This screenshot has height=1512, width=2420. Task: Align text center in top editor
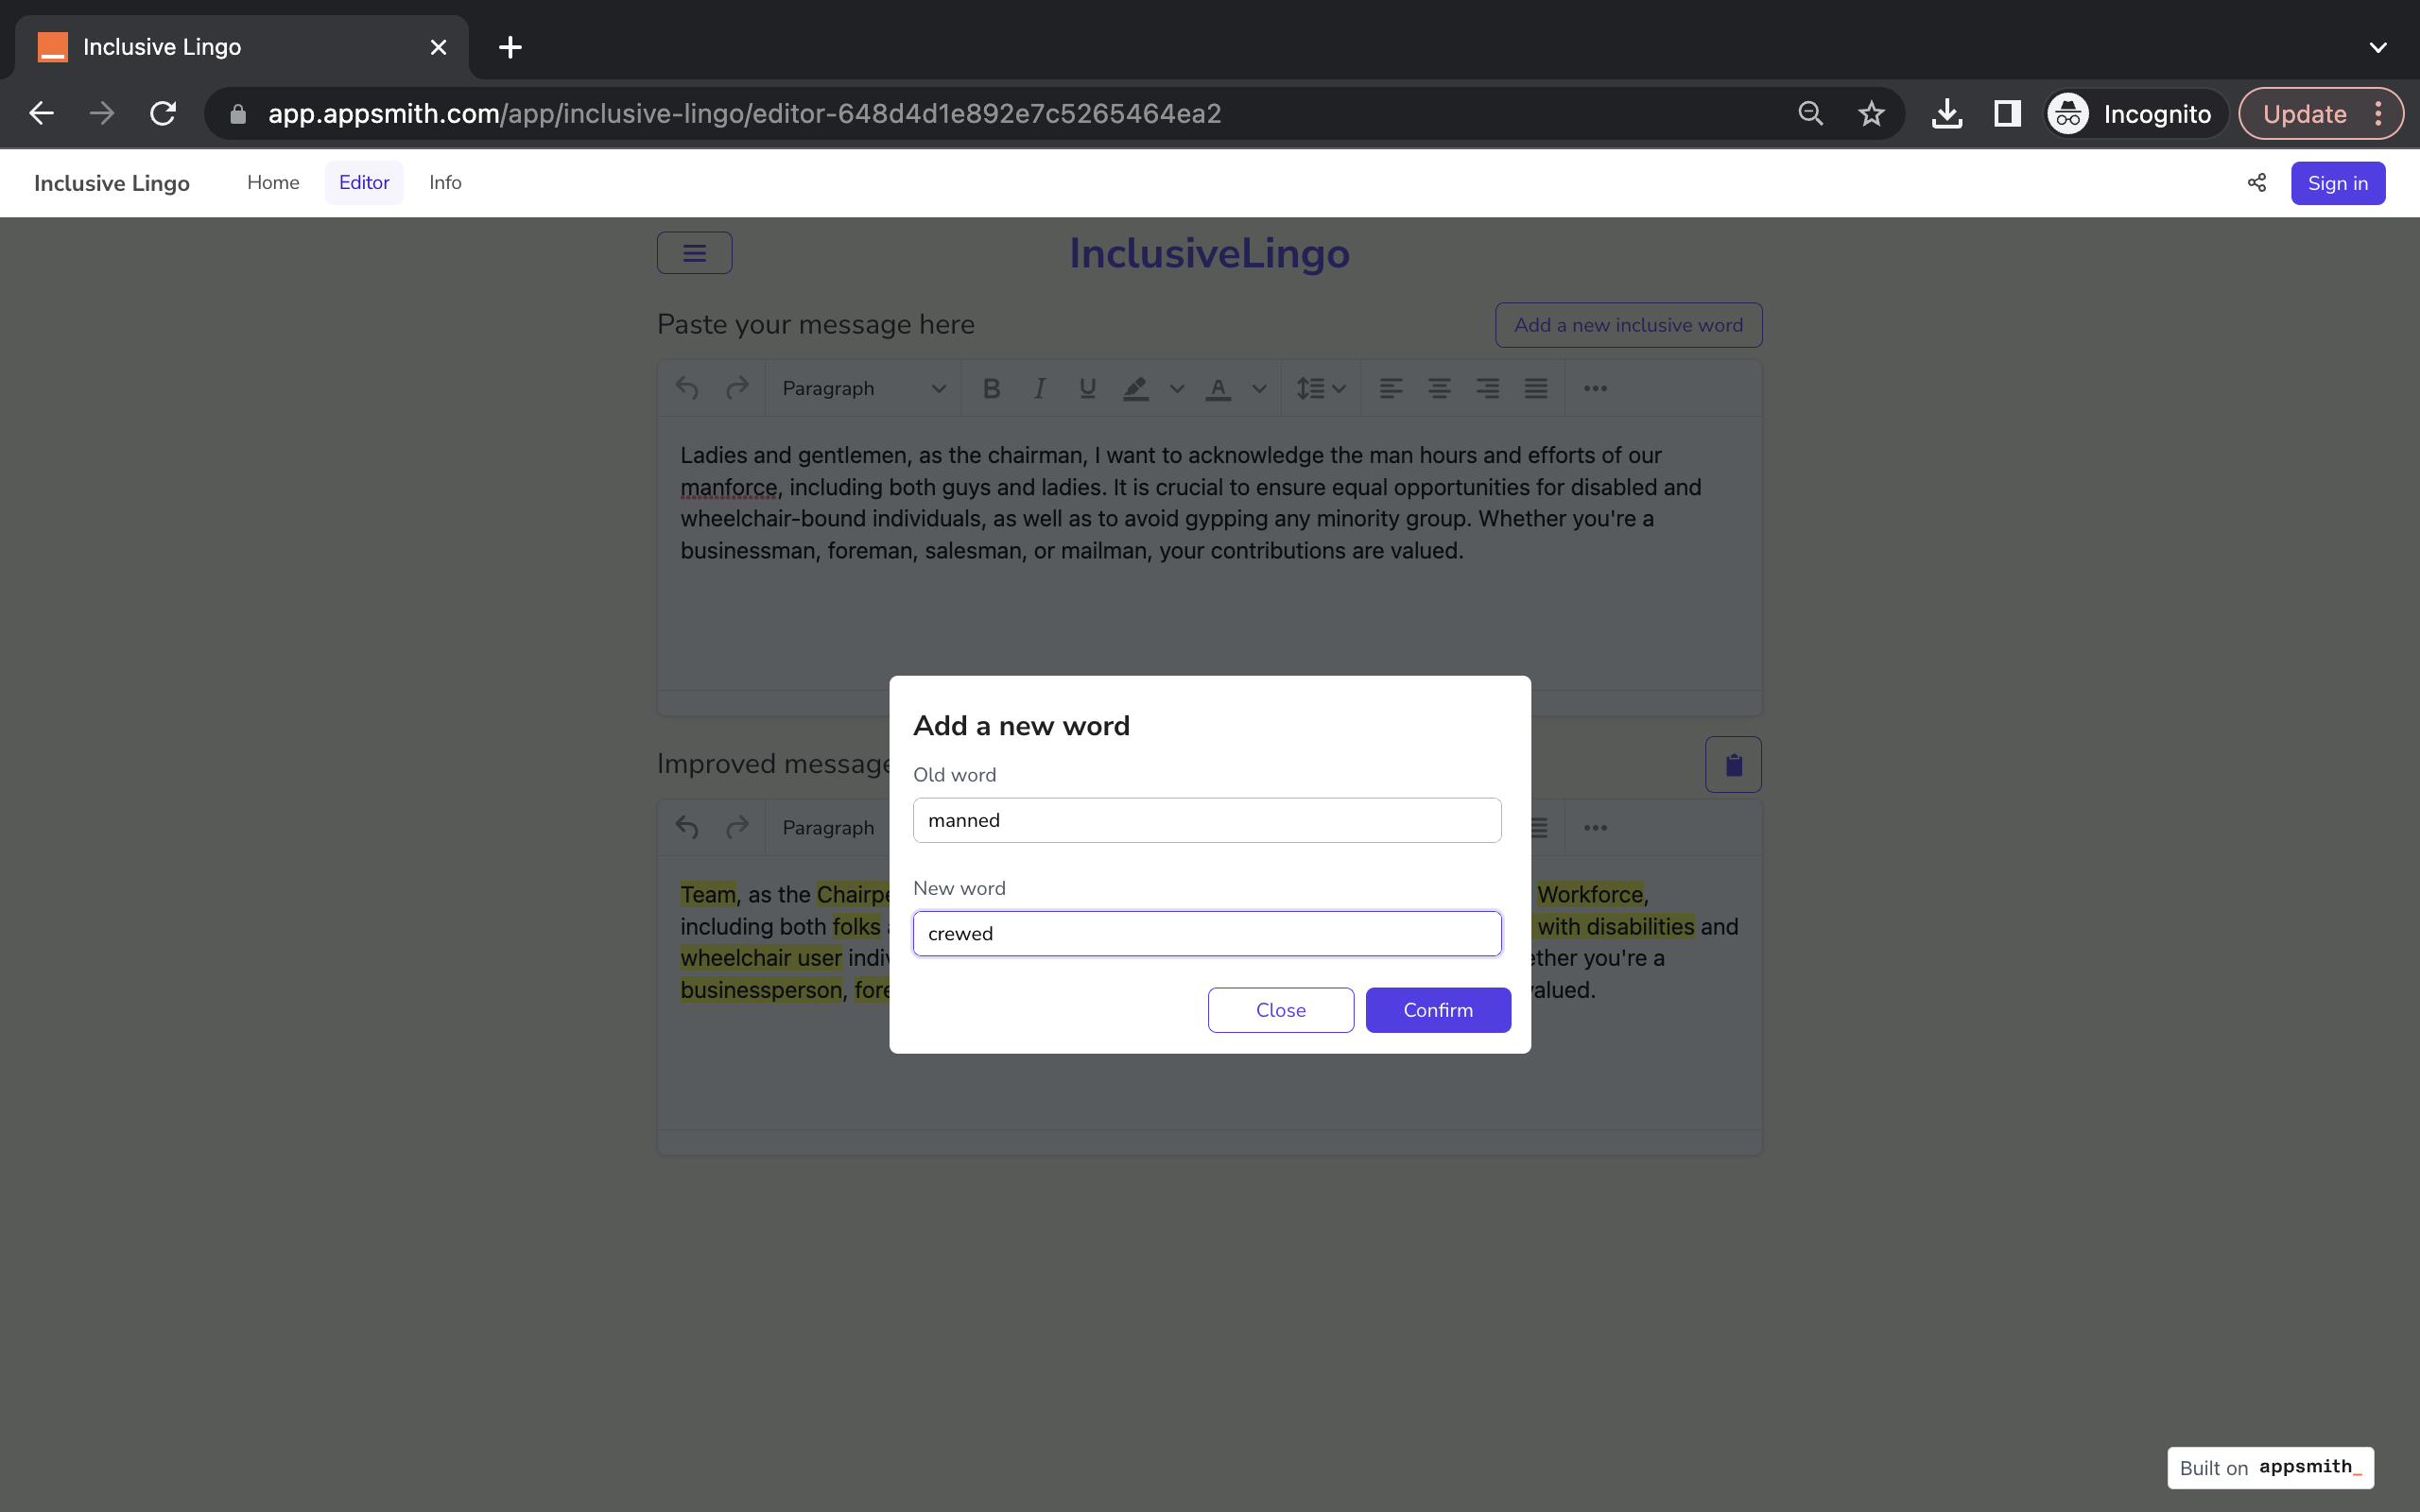(1439, 389)
